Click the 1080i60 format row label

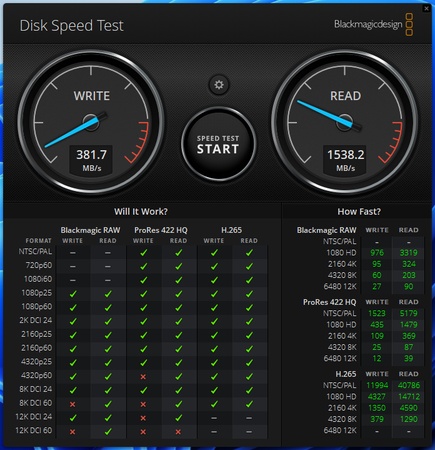click(x=38, y=279)
